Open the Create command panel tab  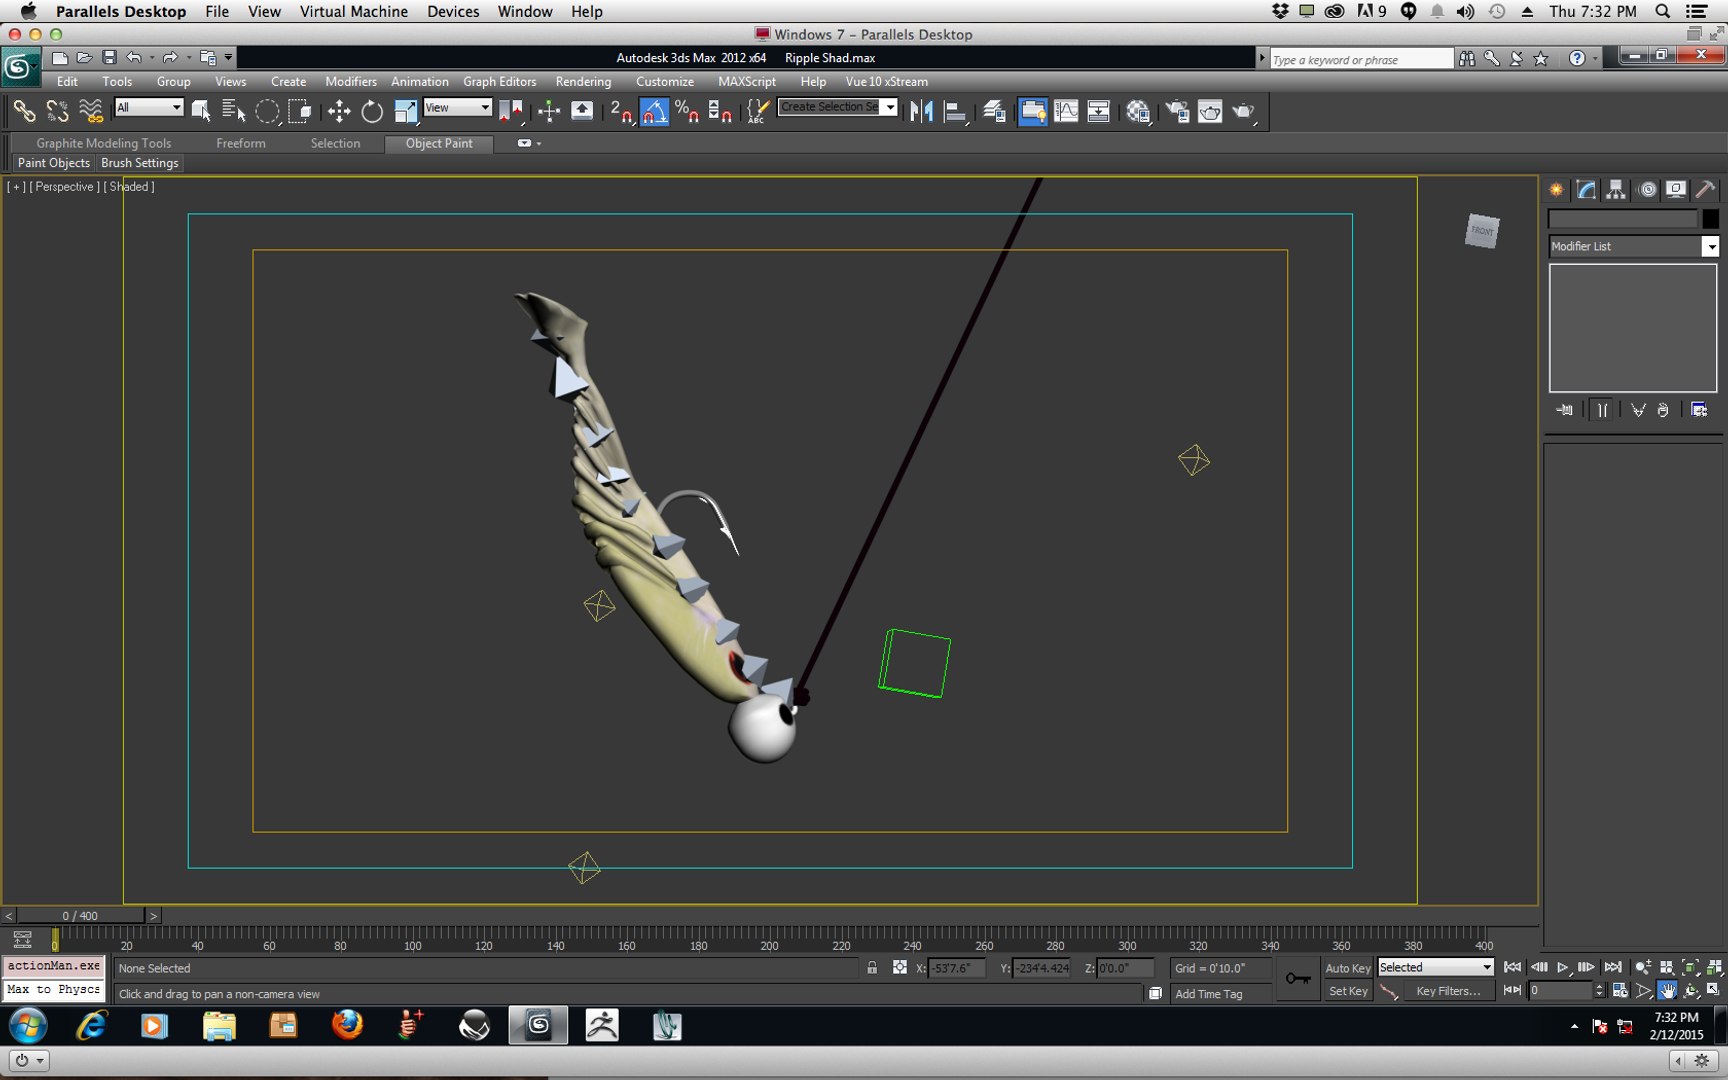[x=1557, y=189]
